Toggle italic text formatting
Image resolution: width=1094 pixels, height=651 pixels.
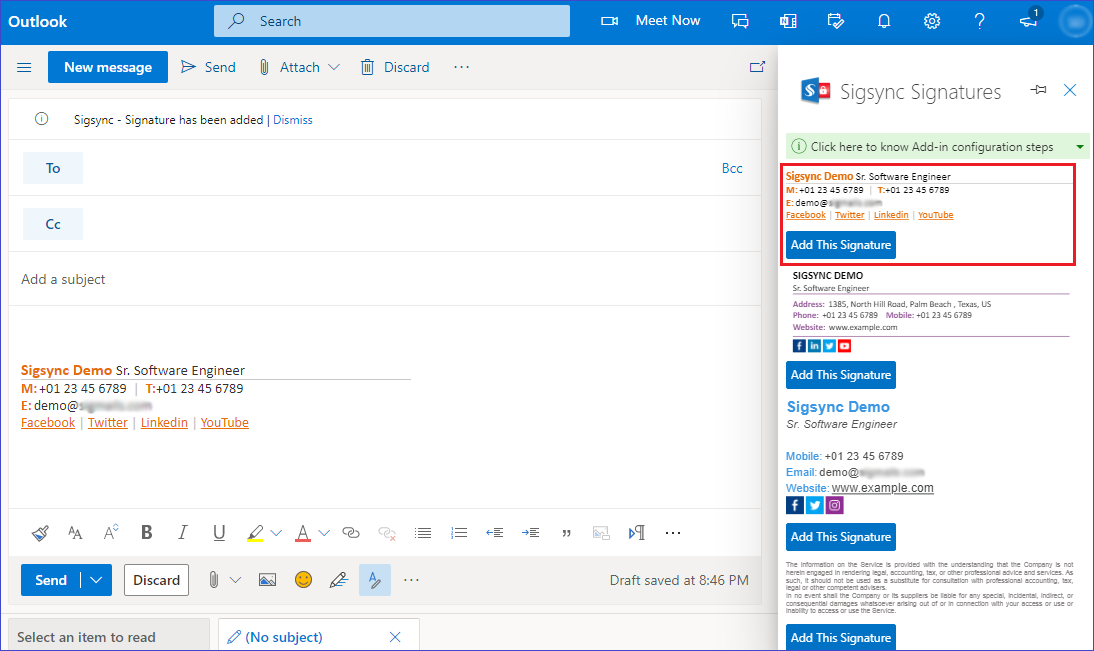(182, 533)
